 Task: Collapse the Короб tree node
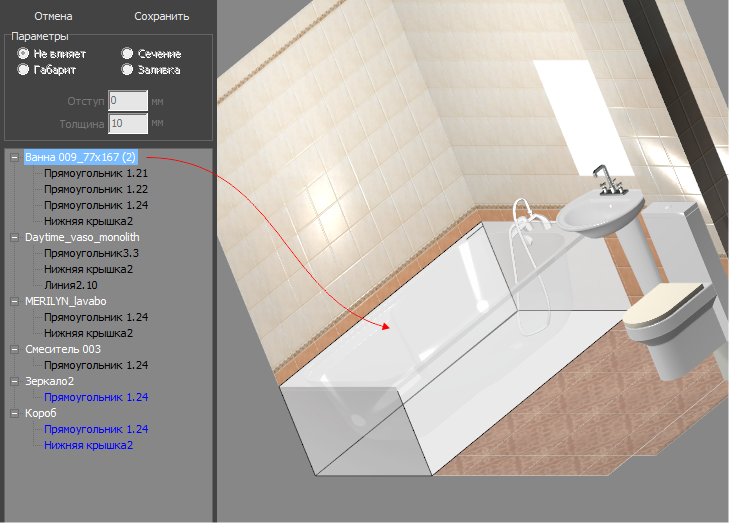(14, 413)
